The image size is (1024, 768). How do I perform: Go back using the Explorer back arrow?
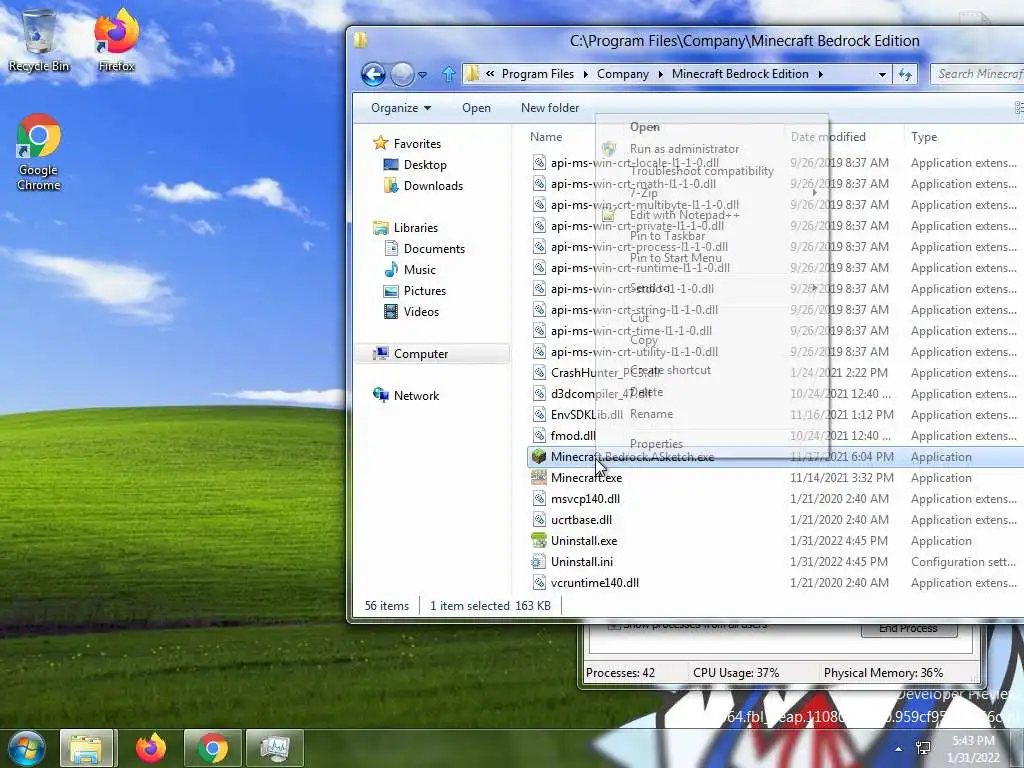coord(373,74)
